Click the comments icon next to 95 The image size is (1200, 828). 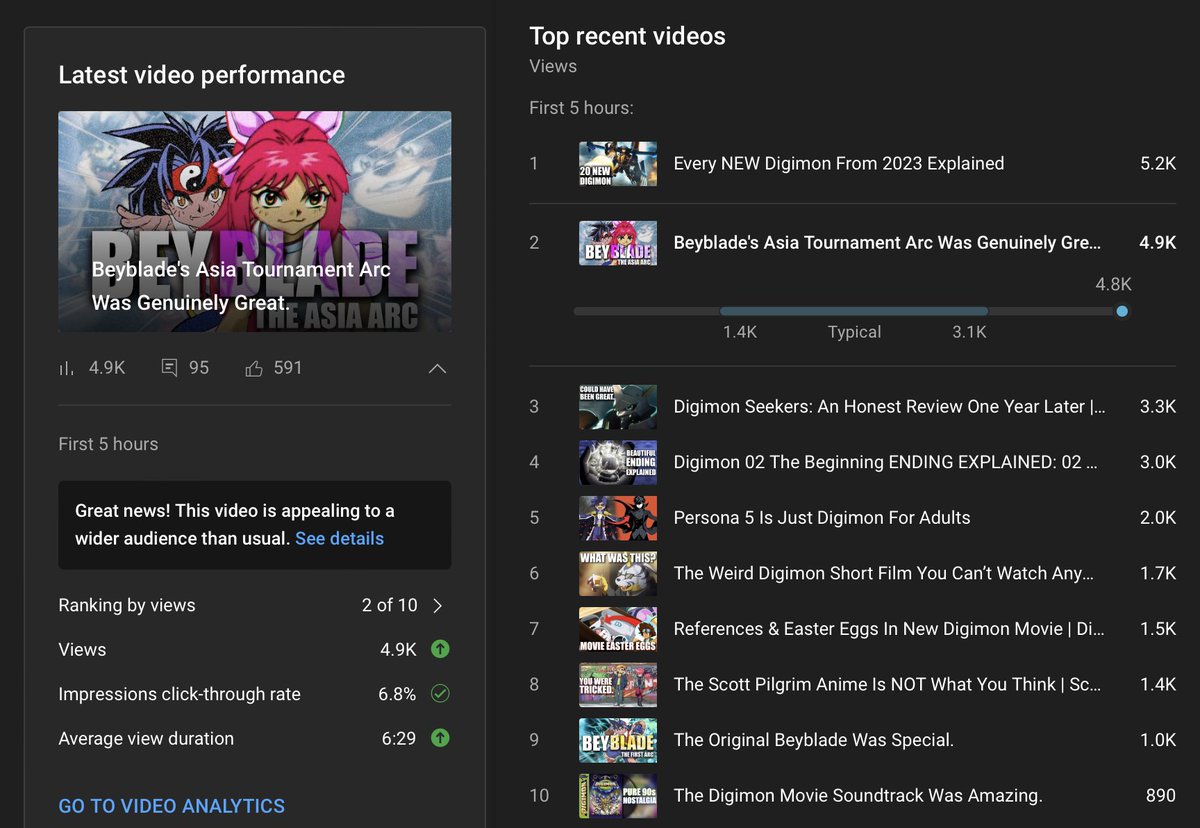[169, 368]
